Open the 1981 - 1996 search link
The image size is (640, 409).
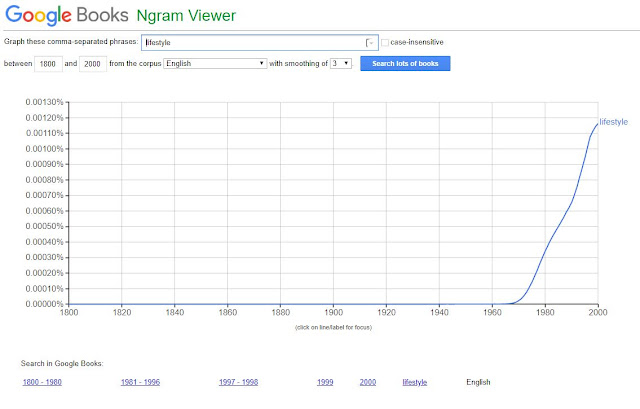click(x=140, y=382)
